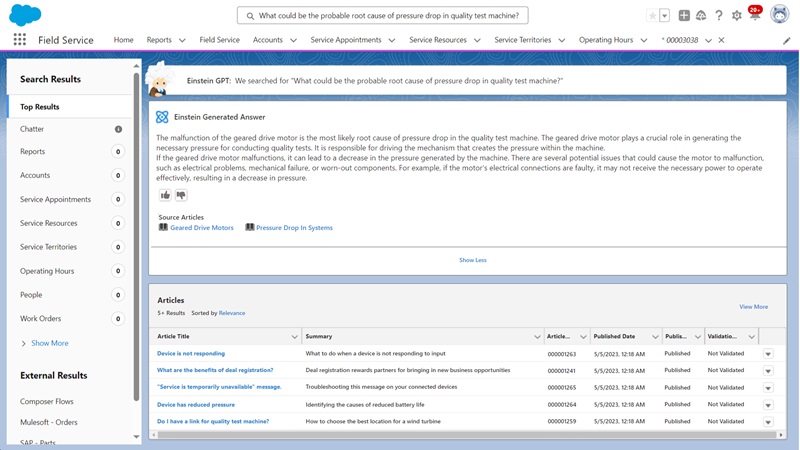Open the Setup gear icon
Viewport: 800px width, 450px height.
click(x=736, y=16)
